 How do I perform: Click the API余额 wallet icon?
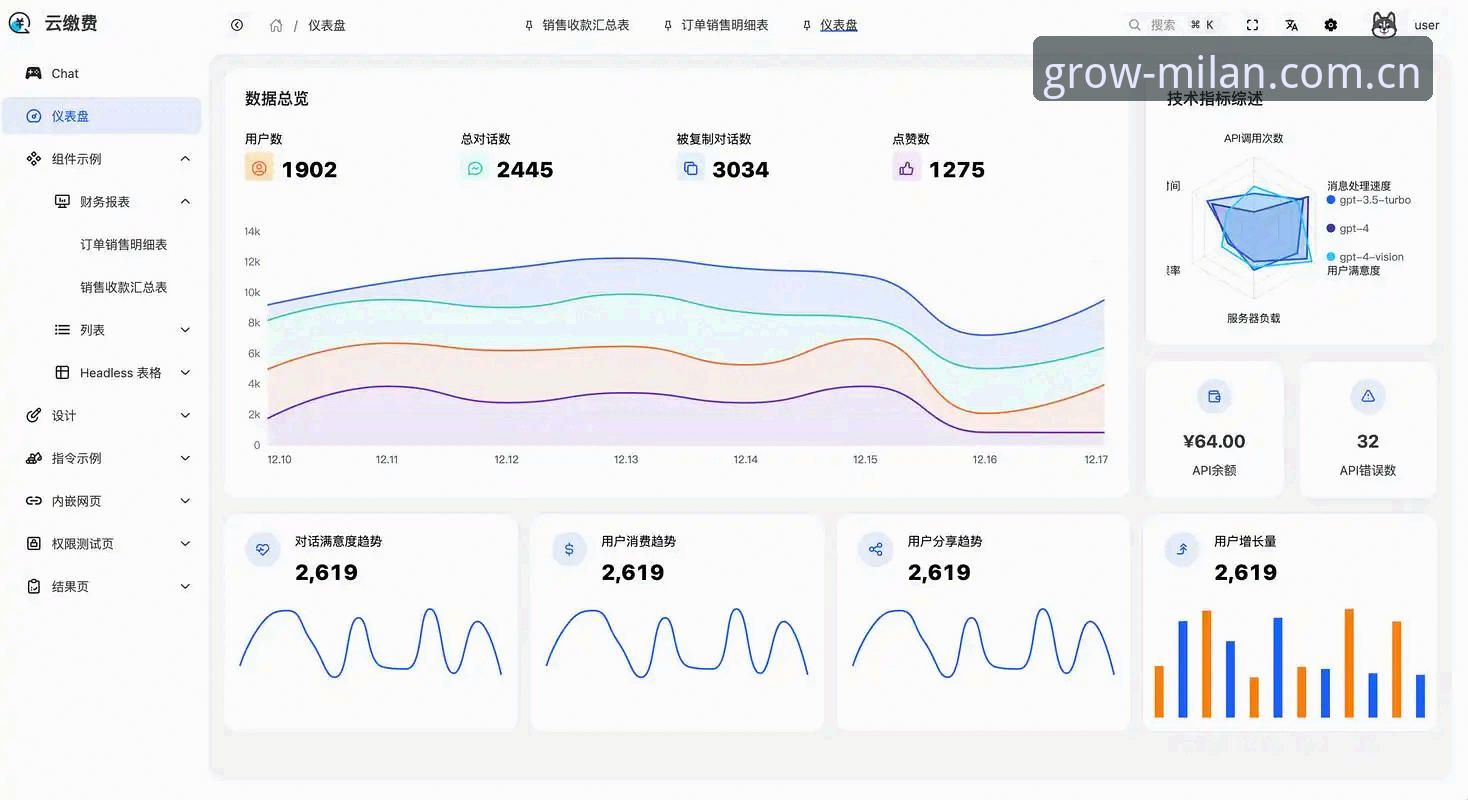pos(1214,396)
